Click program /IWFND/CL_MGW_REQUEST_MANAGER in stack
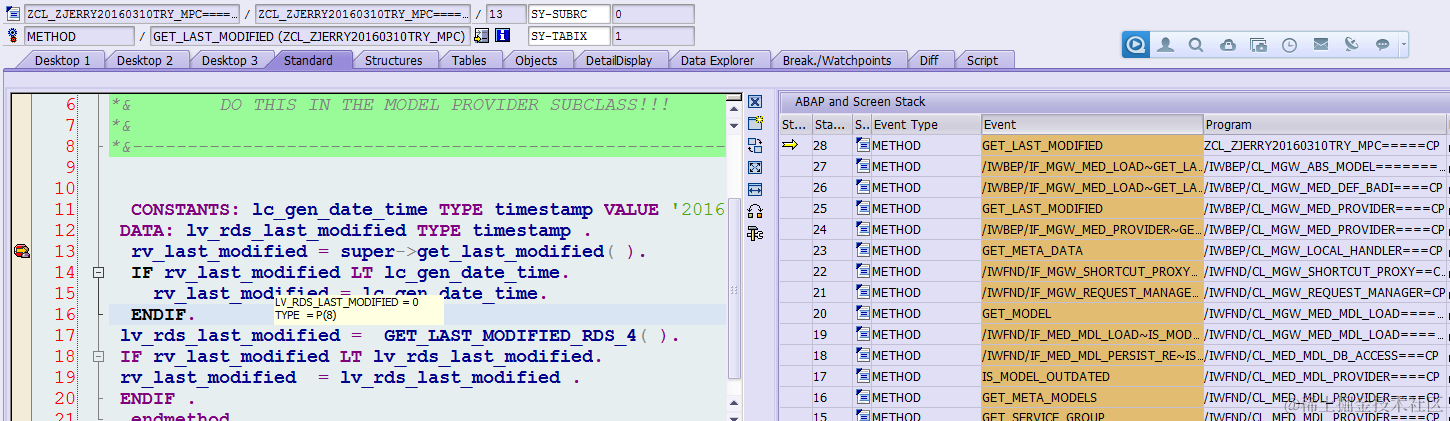1450x421 pixels. [x=1325, y=292]
